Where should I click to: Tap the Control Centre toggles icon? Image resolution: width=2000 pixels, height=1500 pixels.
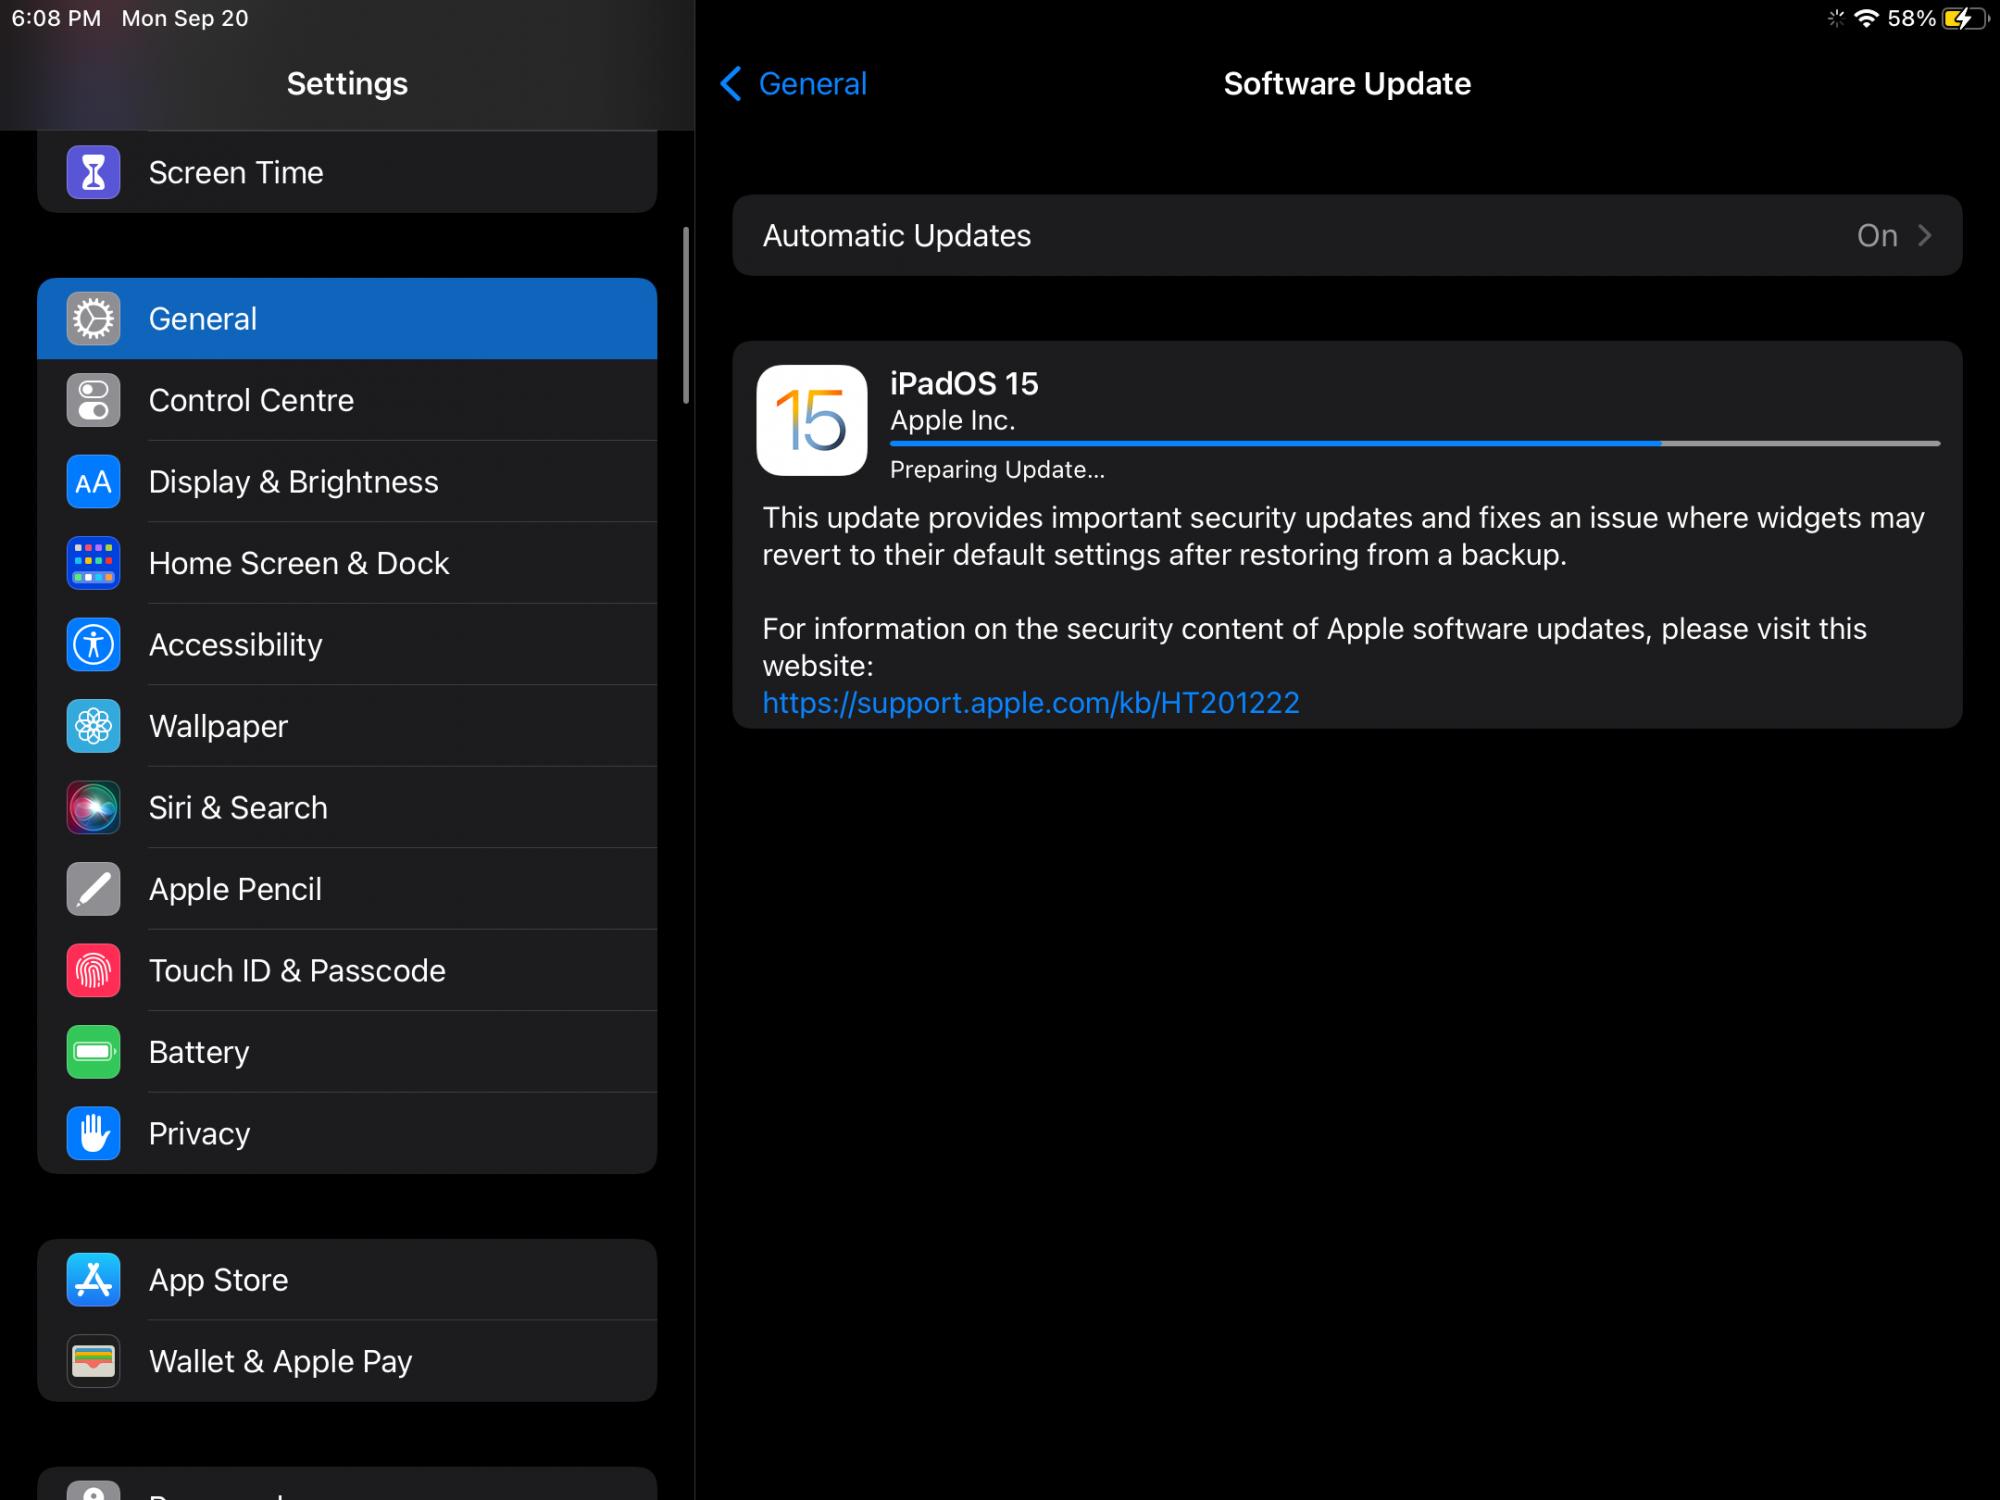pyautogui.click(x=93, y=400)
